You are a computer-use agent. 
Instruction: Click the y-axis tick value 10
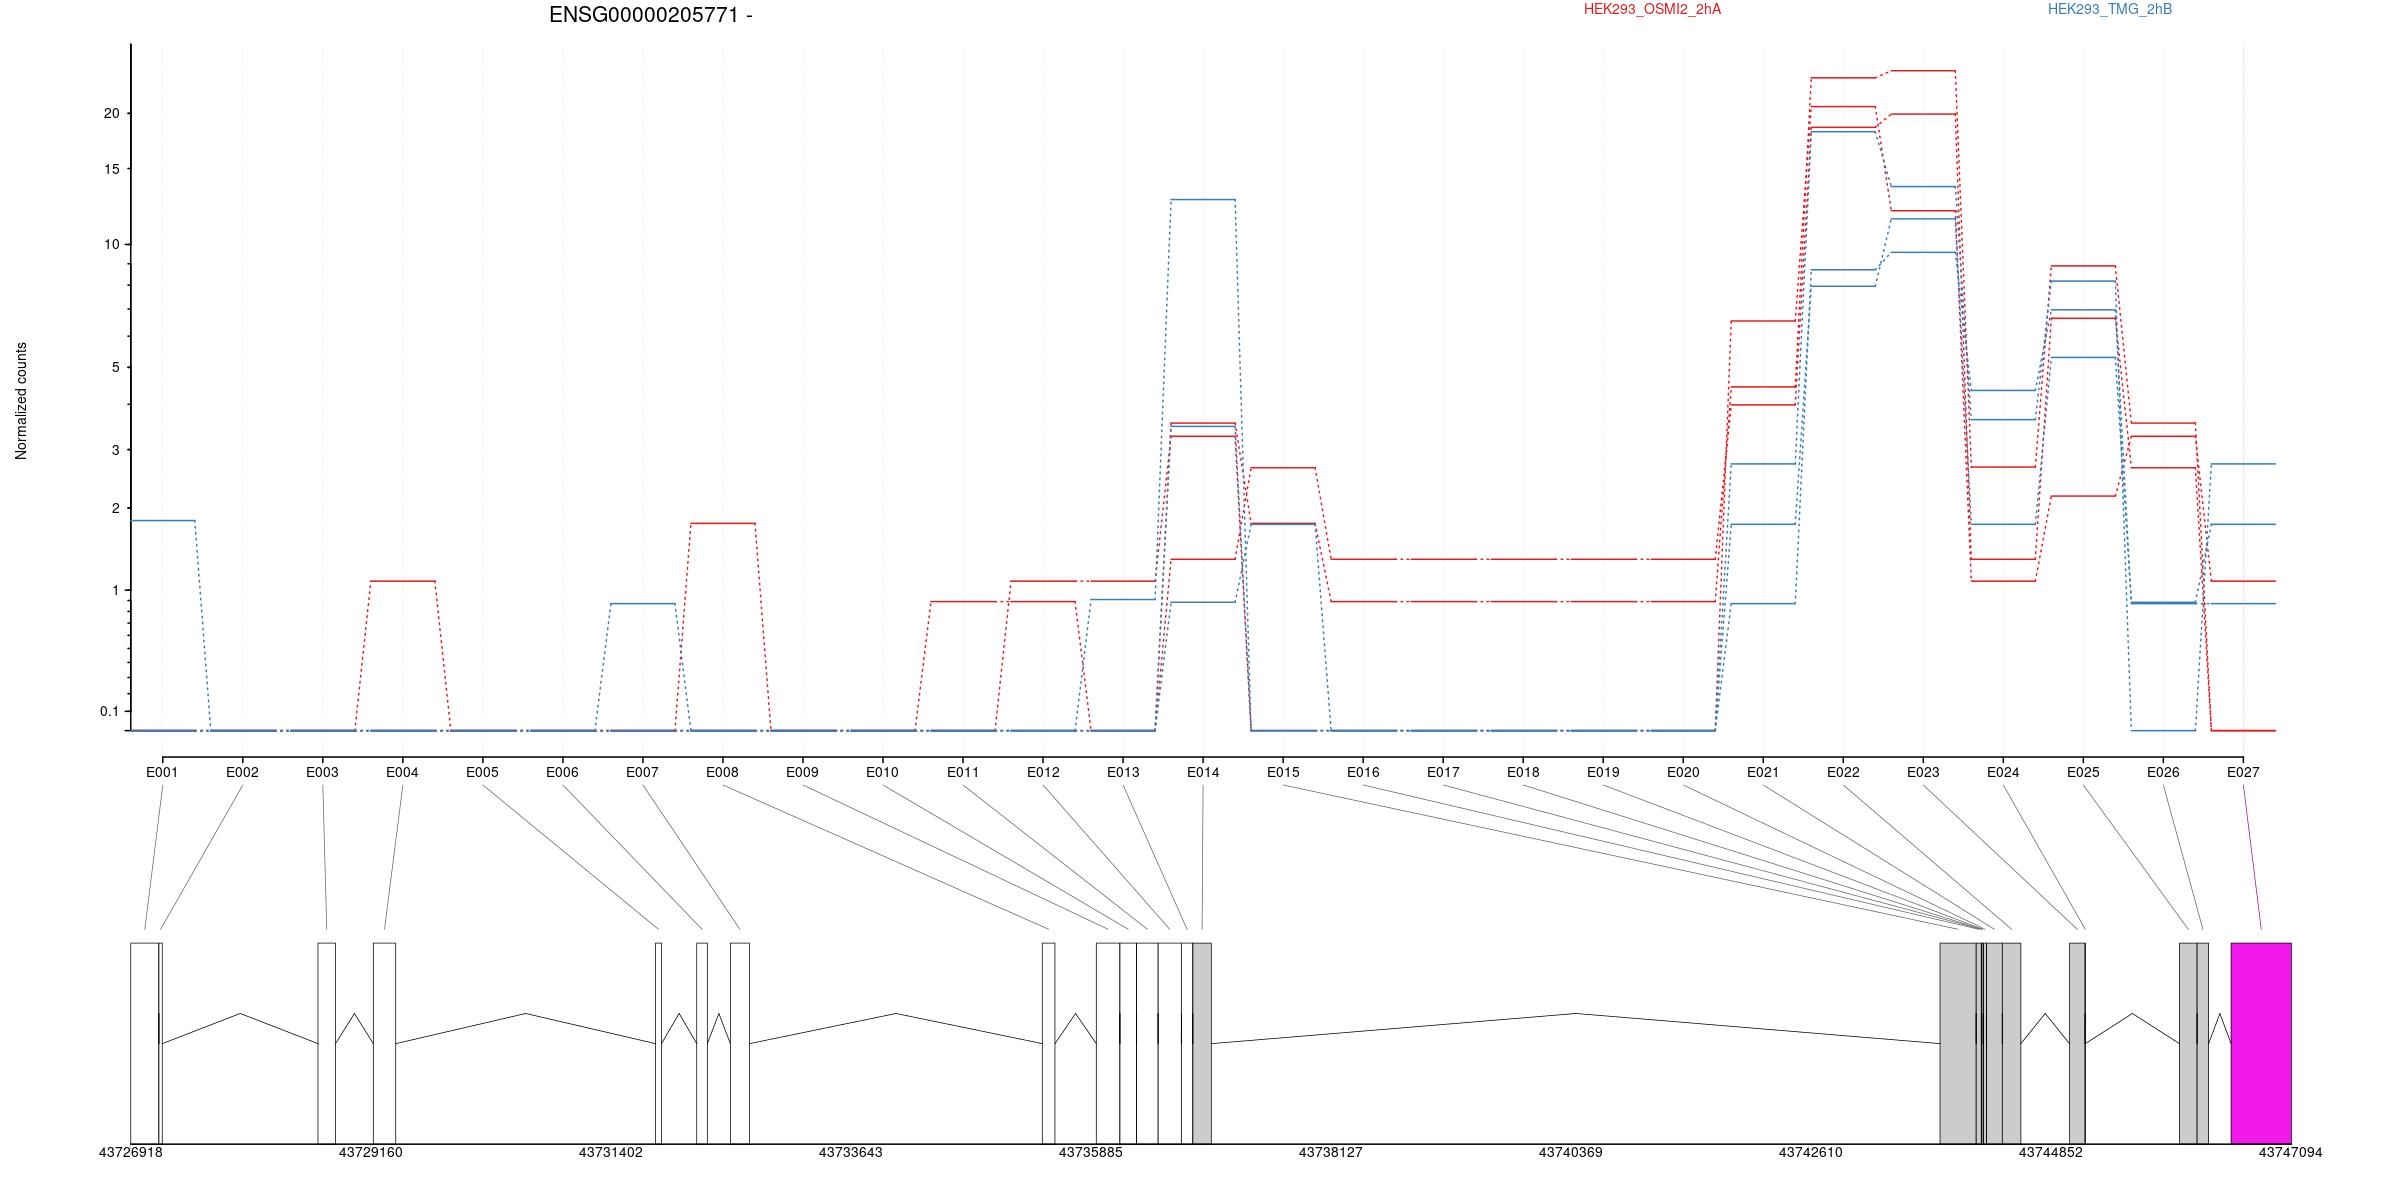111,245
